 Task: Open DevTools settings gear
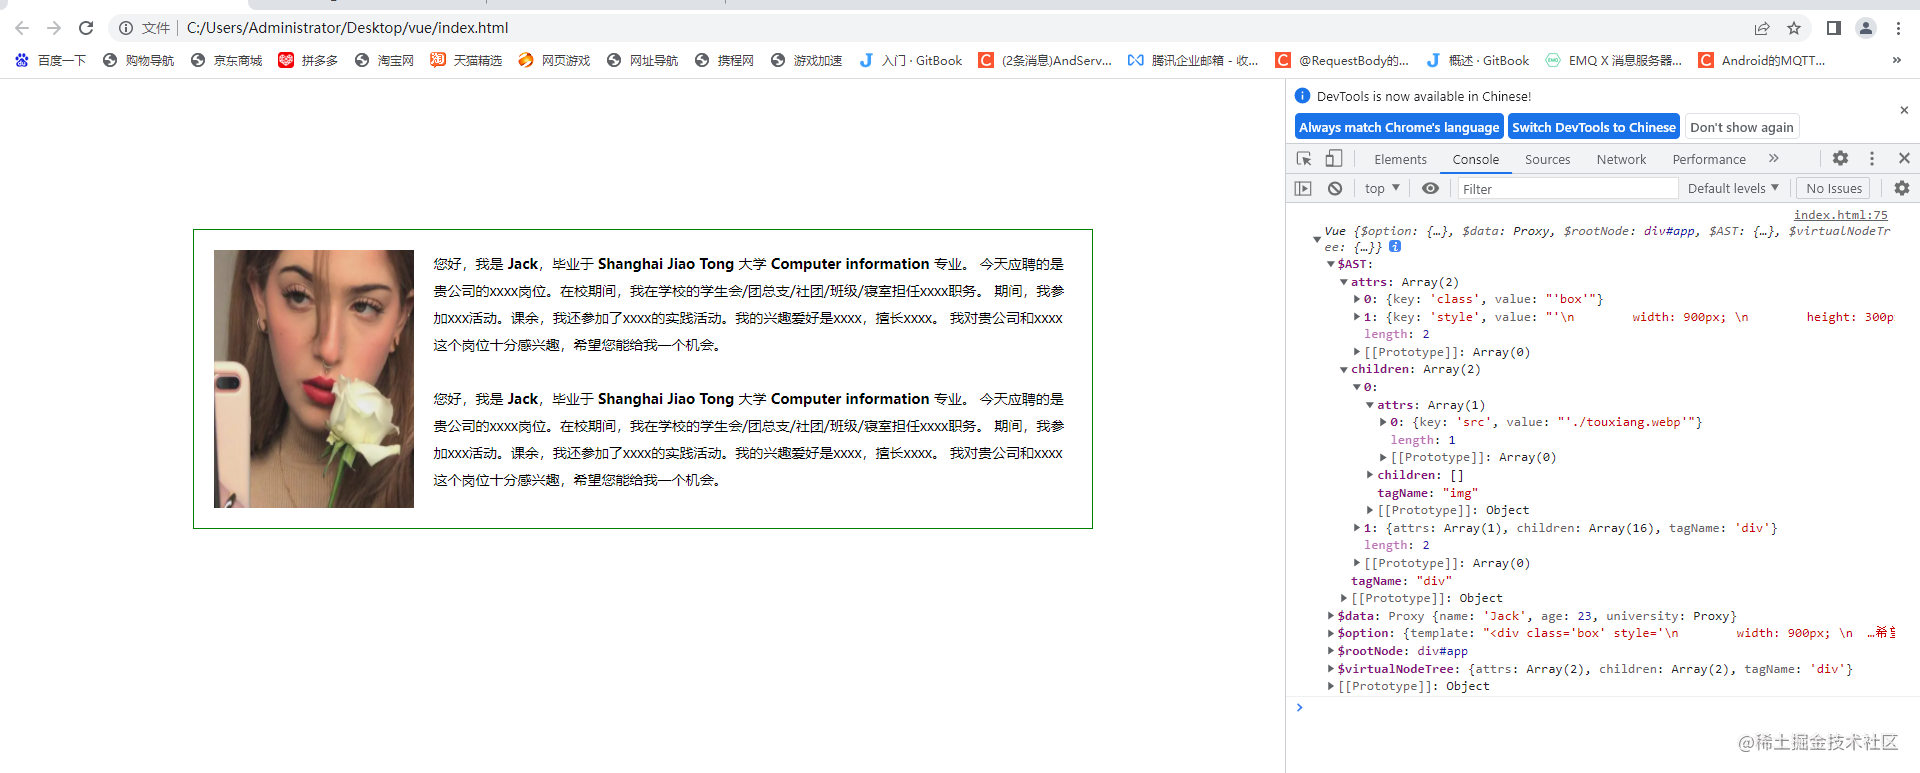tap(1840, 158)
